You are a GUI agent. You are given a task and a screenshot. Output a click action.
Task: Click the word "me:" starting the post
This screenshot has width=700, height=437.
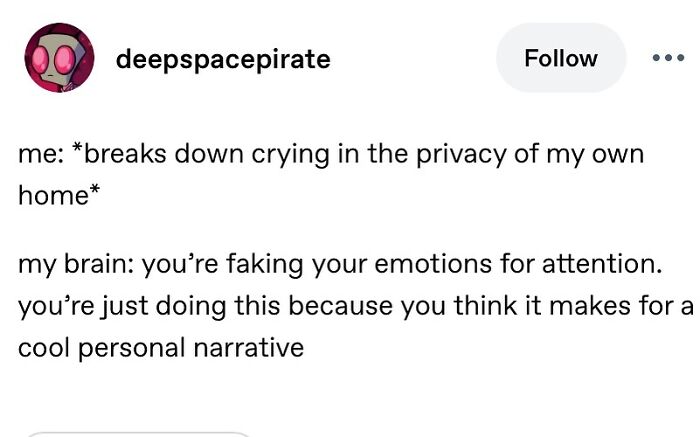[41, 154]
